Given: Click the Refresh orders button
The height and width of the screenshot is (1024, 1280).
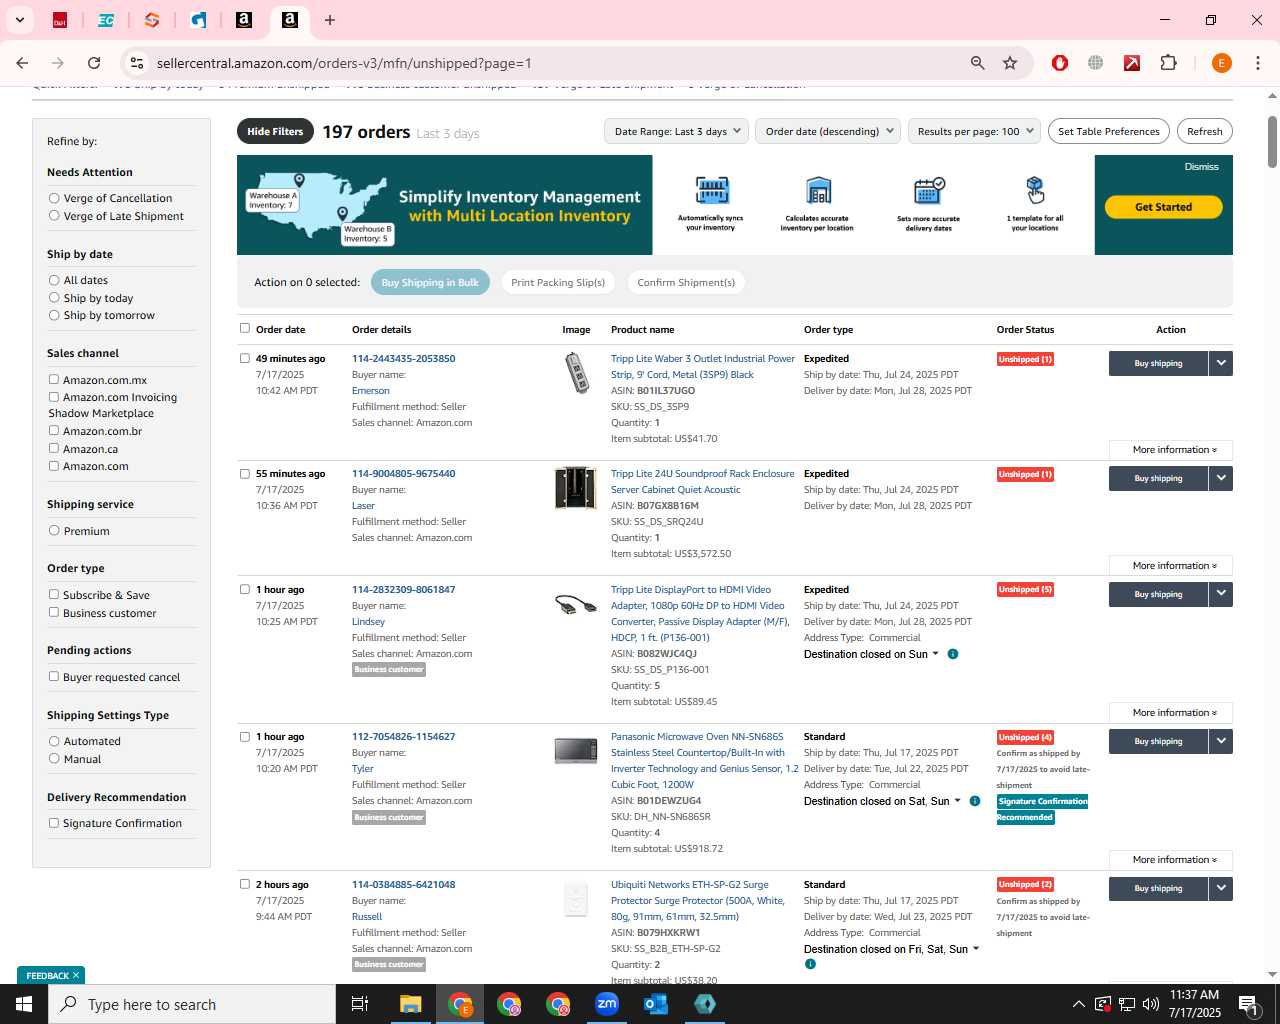Looking at the screenshot, I should tap(1205, 131).
